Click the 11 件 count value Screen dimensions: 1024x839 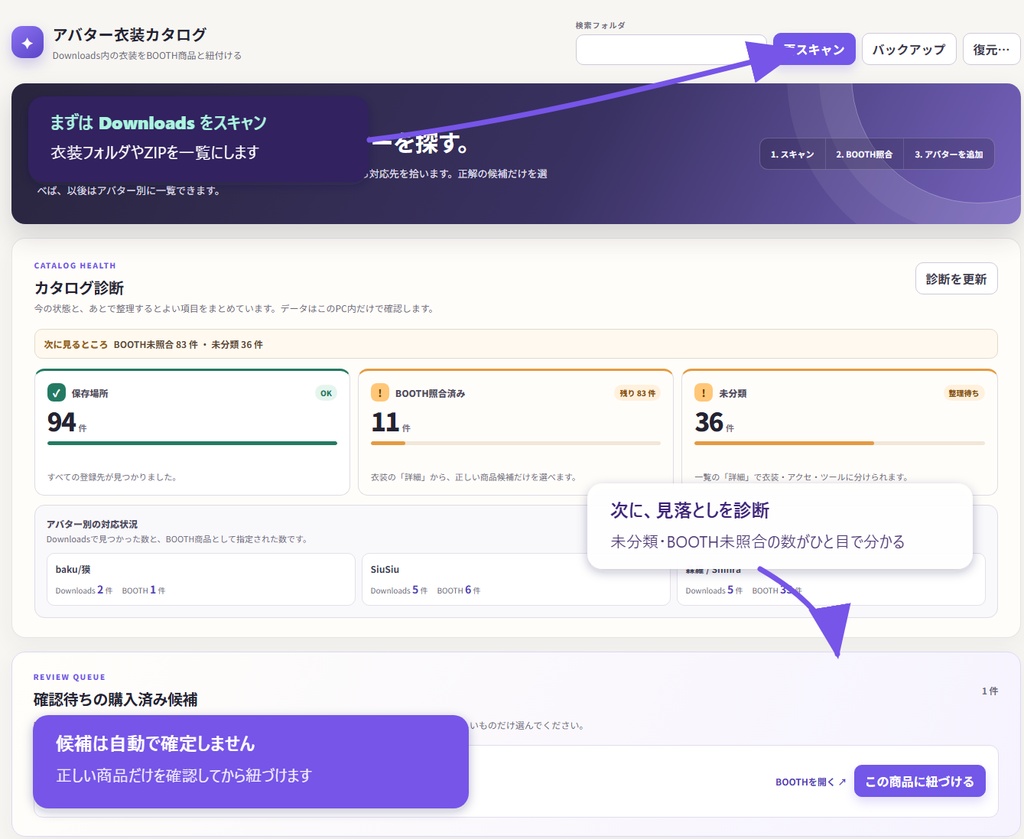391,422
